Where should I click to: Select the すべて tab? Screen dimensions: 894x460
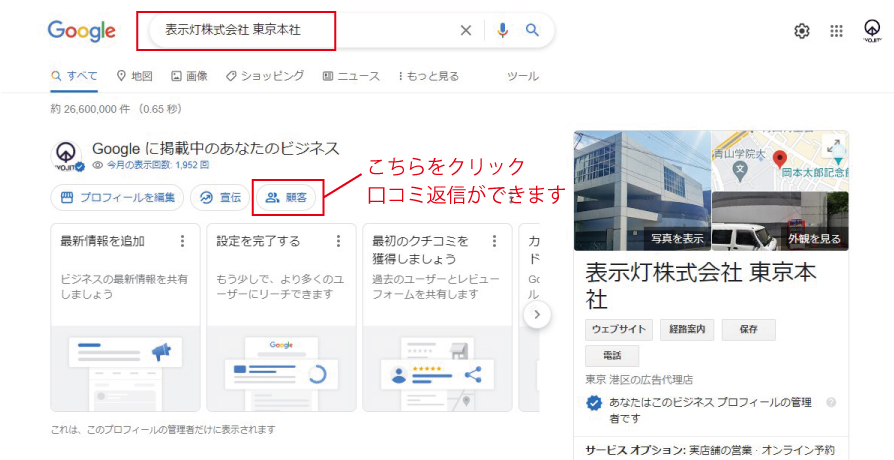pos(74,76)
